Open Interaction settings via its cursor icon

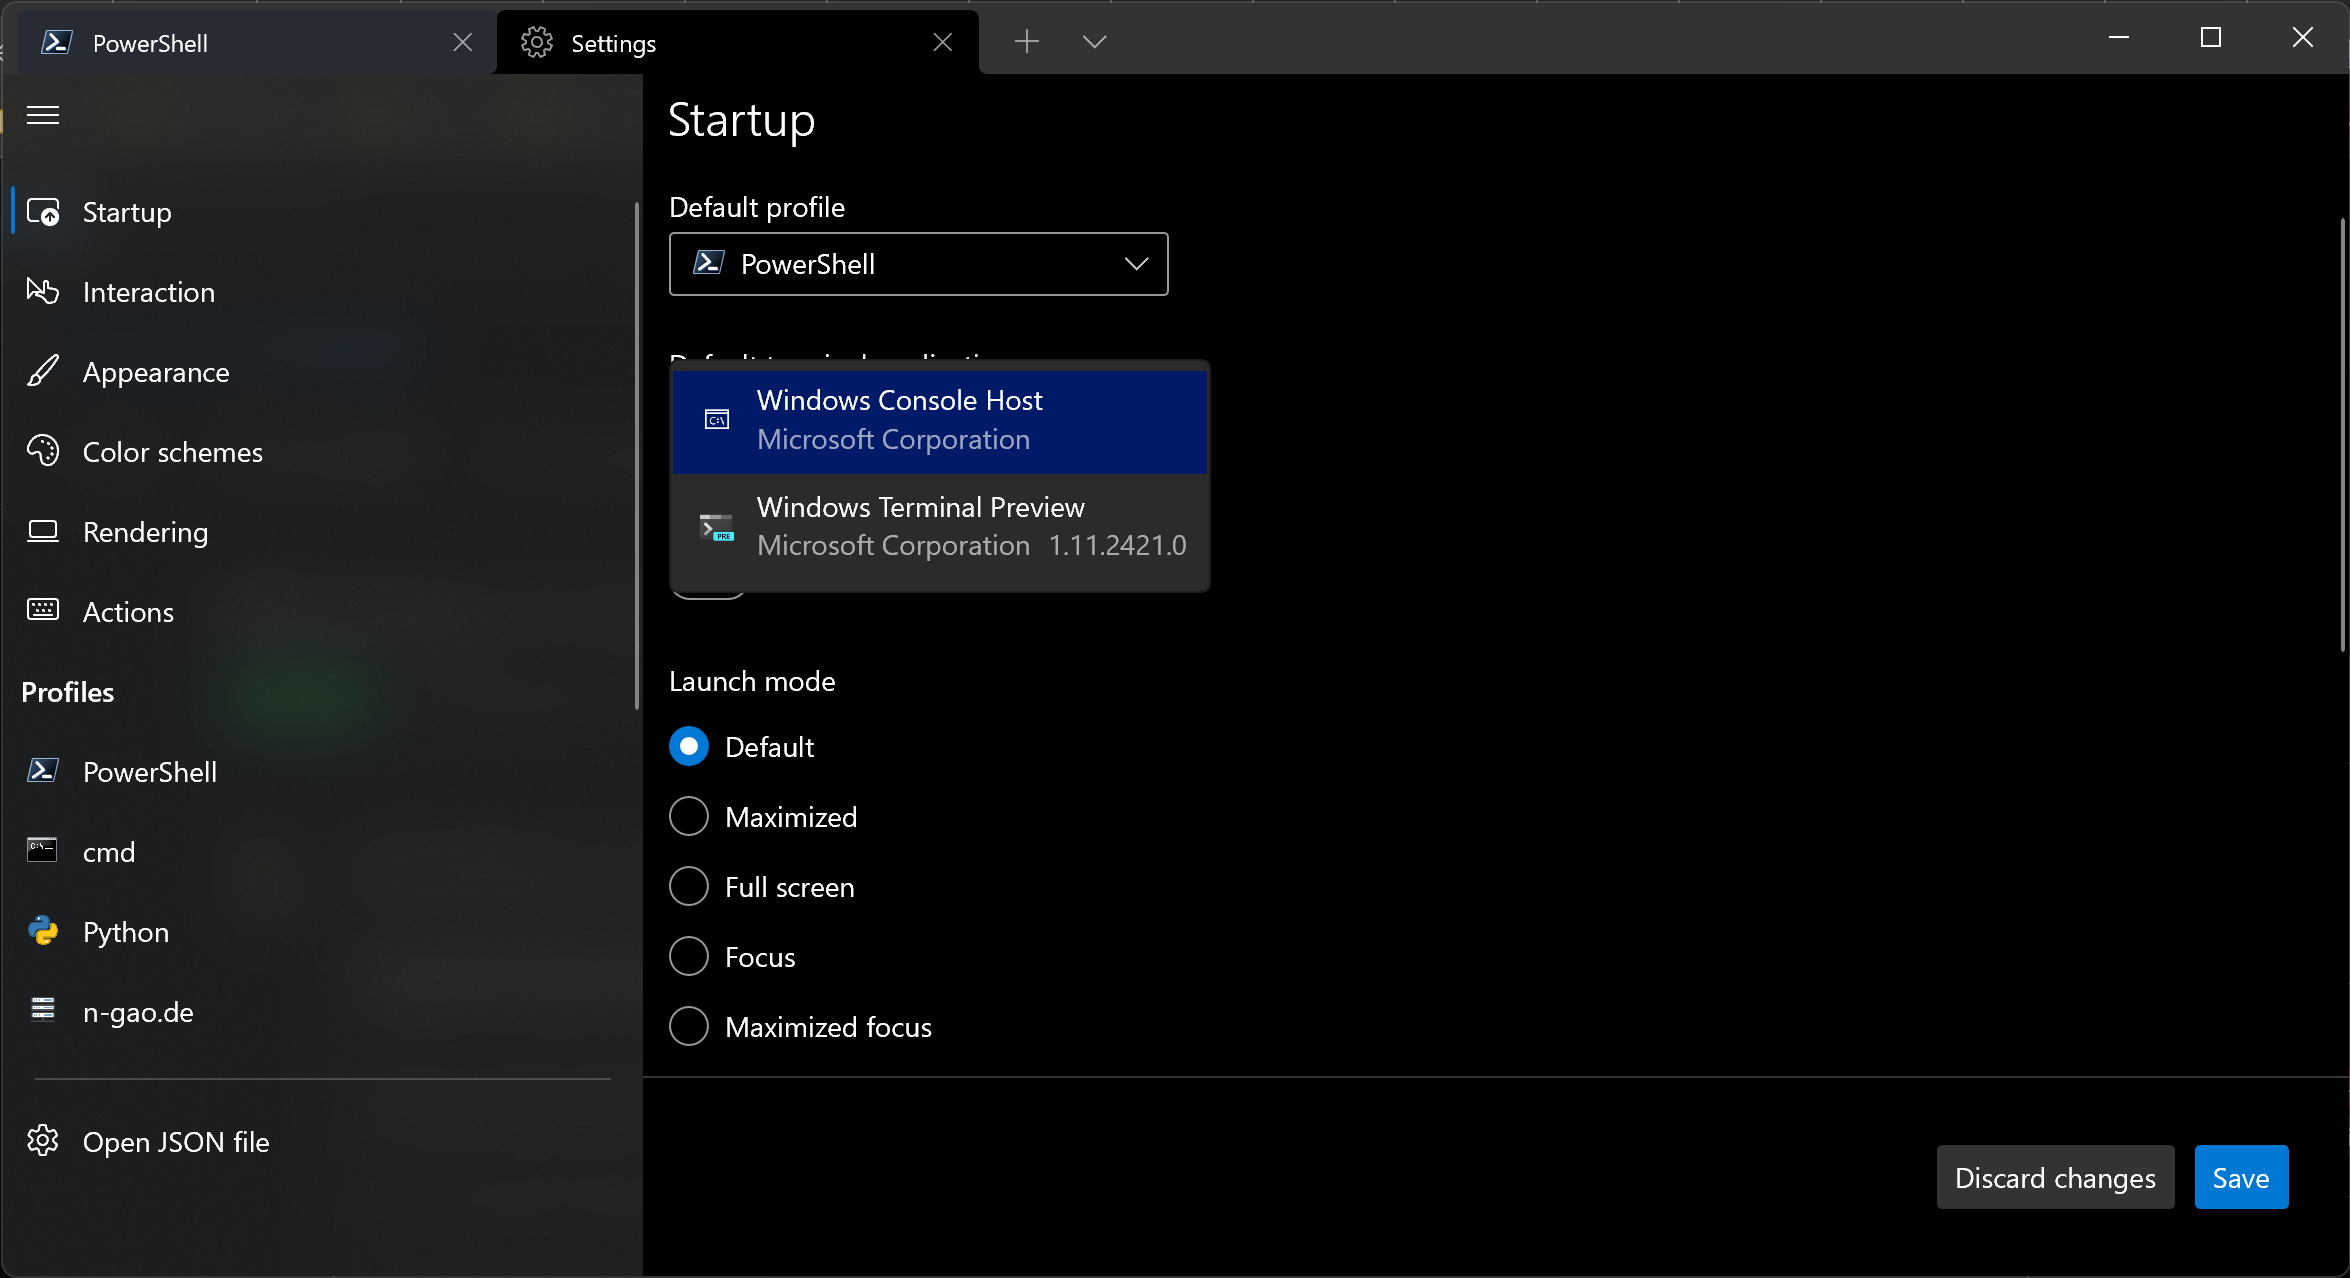pos(43,291)
